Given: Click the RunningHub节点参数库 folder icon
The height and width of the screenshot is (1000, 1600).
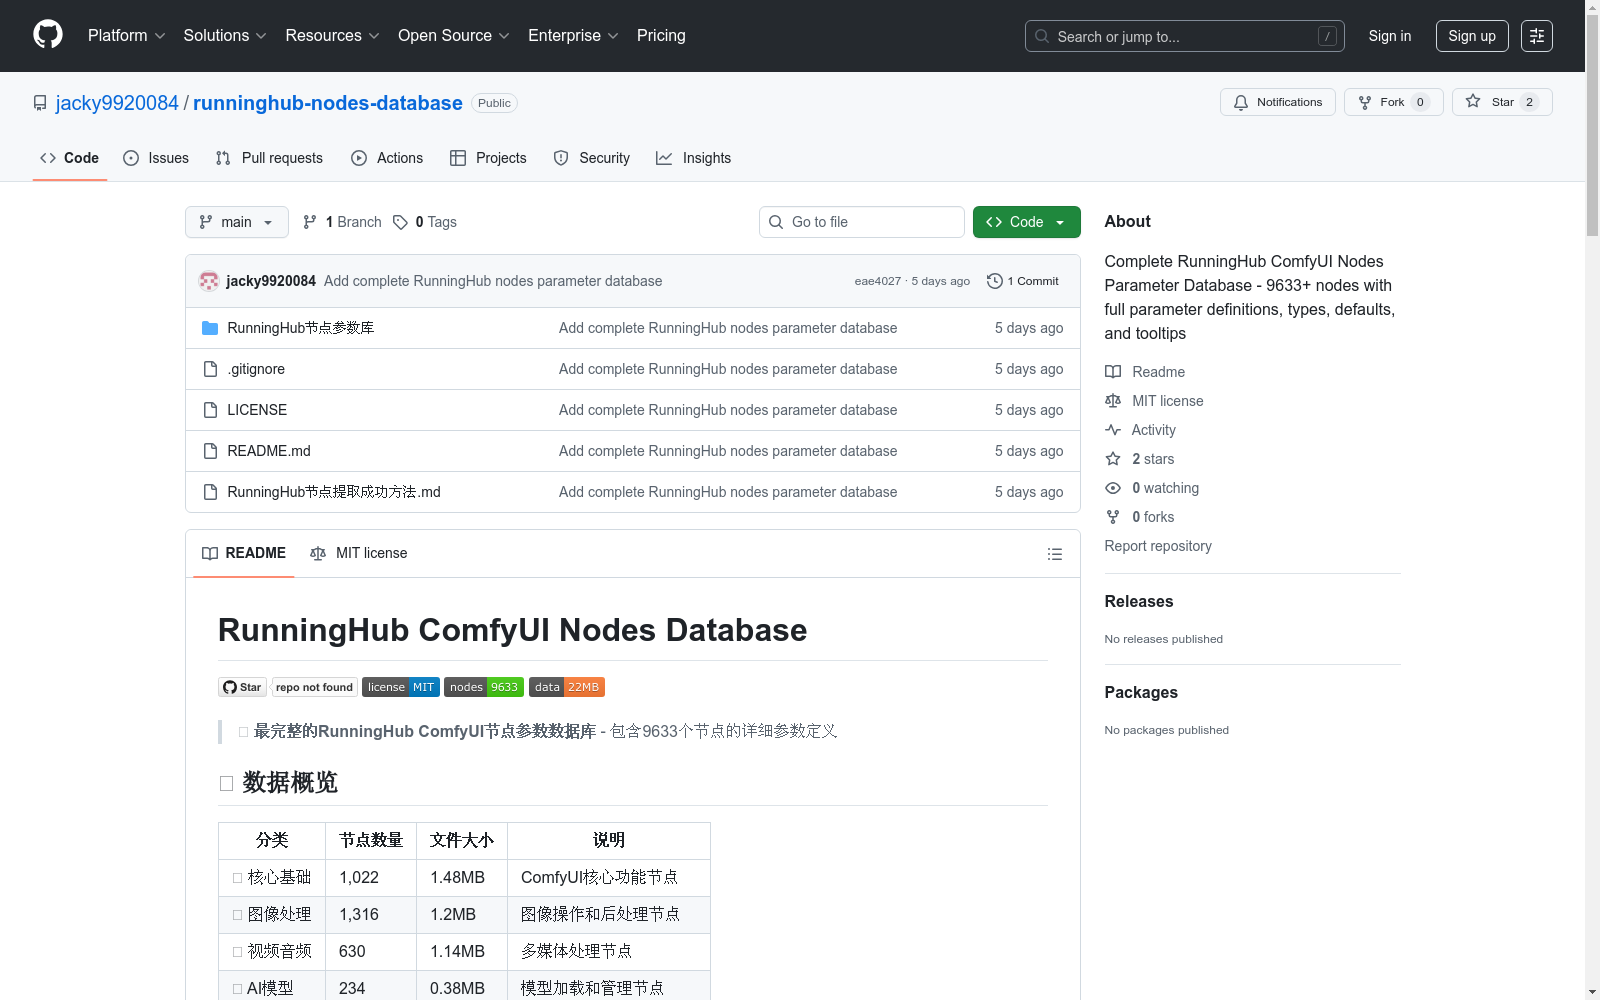Looking at the screenshot, I should coord(210,328).
